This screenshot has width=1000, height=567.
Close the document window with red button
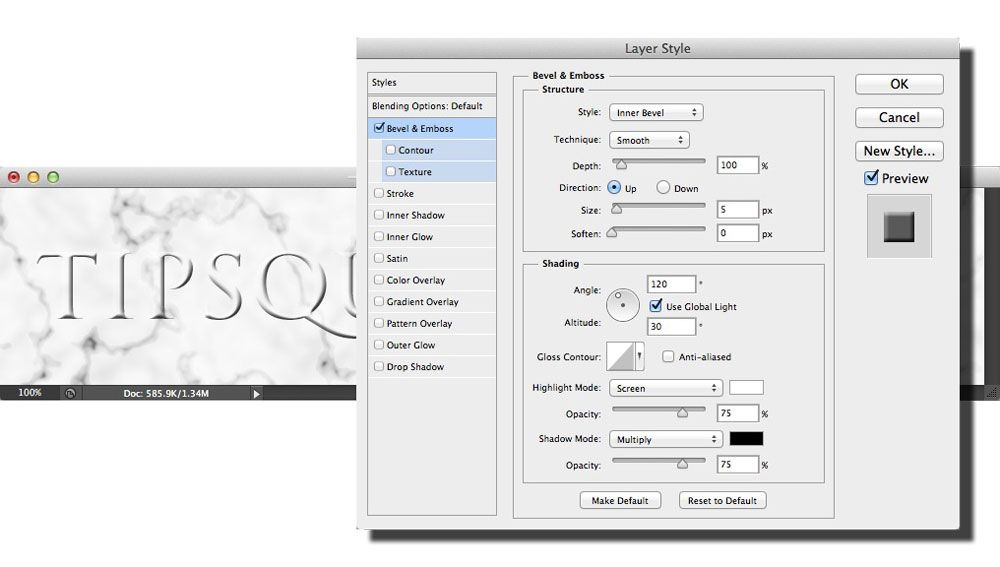click(x=13, y=177)
